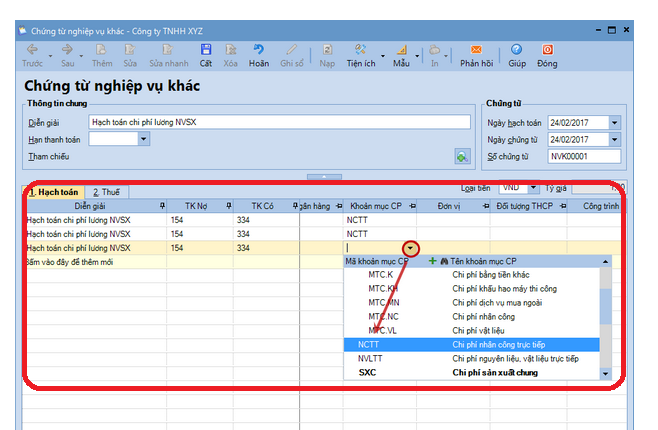Collapse the header panel with the up arrow
Viewport: 658px width, 430px height.
324,177
